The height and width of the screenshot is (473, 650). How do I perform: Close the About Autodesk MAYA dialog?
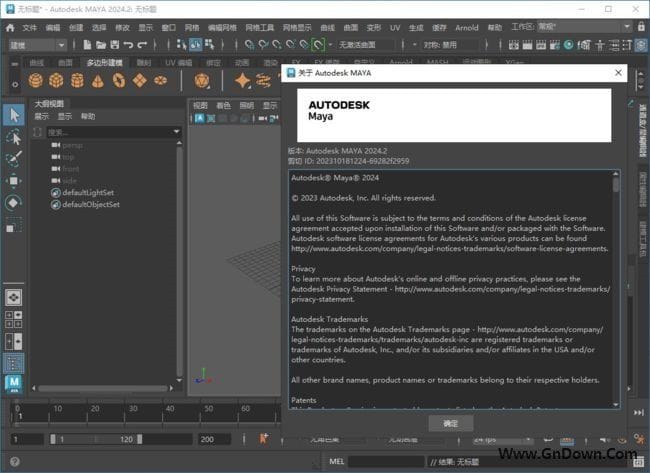[x=618, y=73]
